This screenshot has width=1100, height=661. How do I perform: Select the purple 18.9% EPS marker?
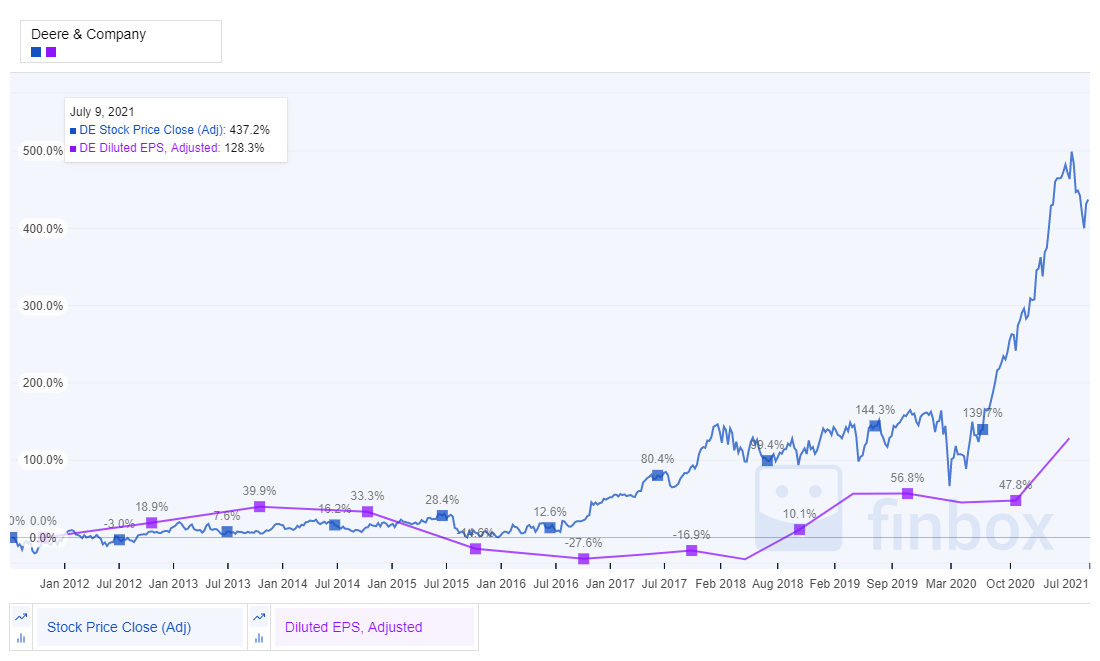tap(152, 523)
